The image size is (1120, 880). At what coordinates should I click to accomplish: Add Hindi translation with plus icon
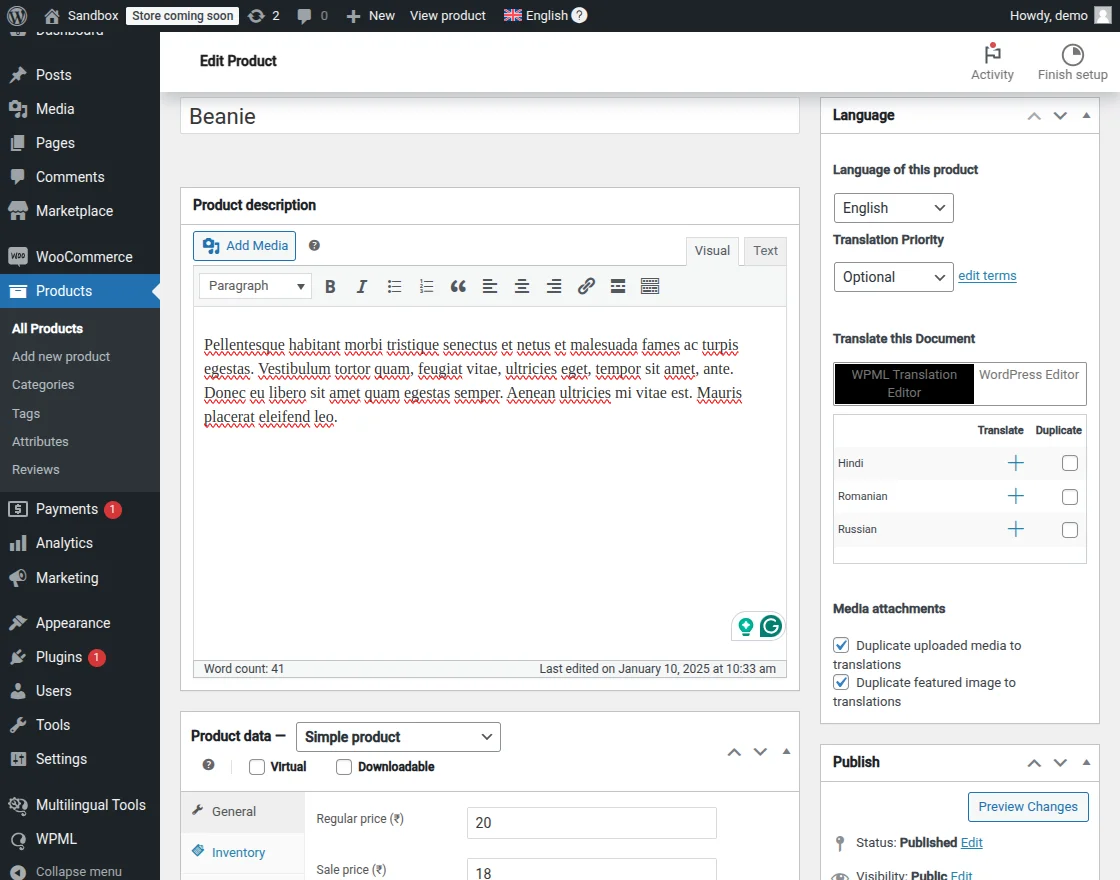[1015, 463]
